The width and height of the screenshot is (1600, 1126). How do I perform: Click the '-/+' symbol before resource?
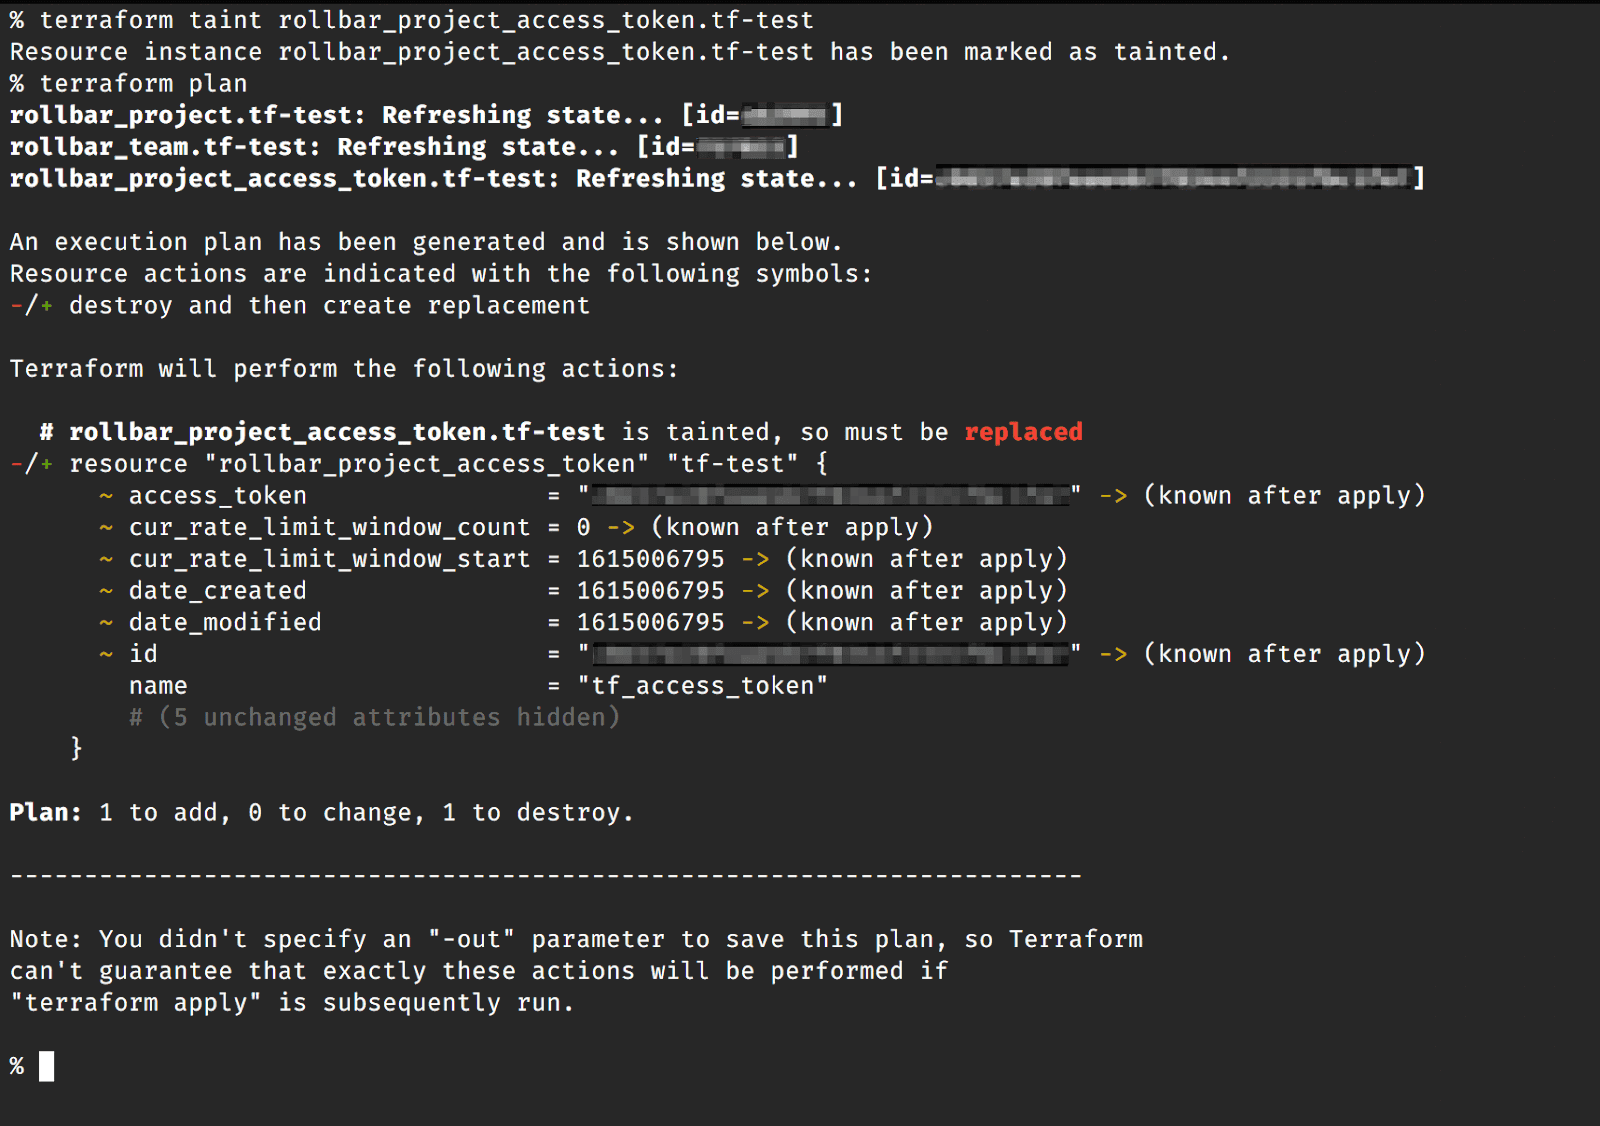31,464
